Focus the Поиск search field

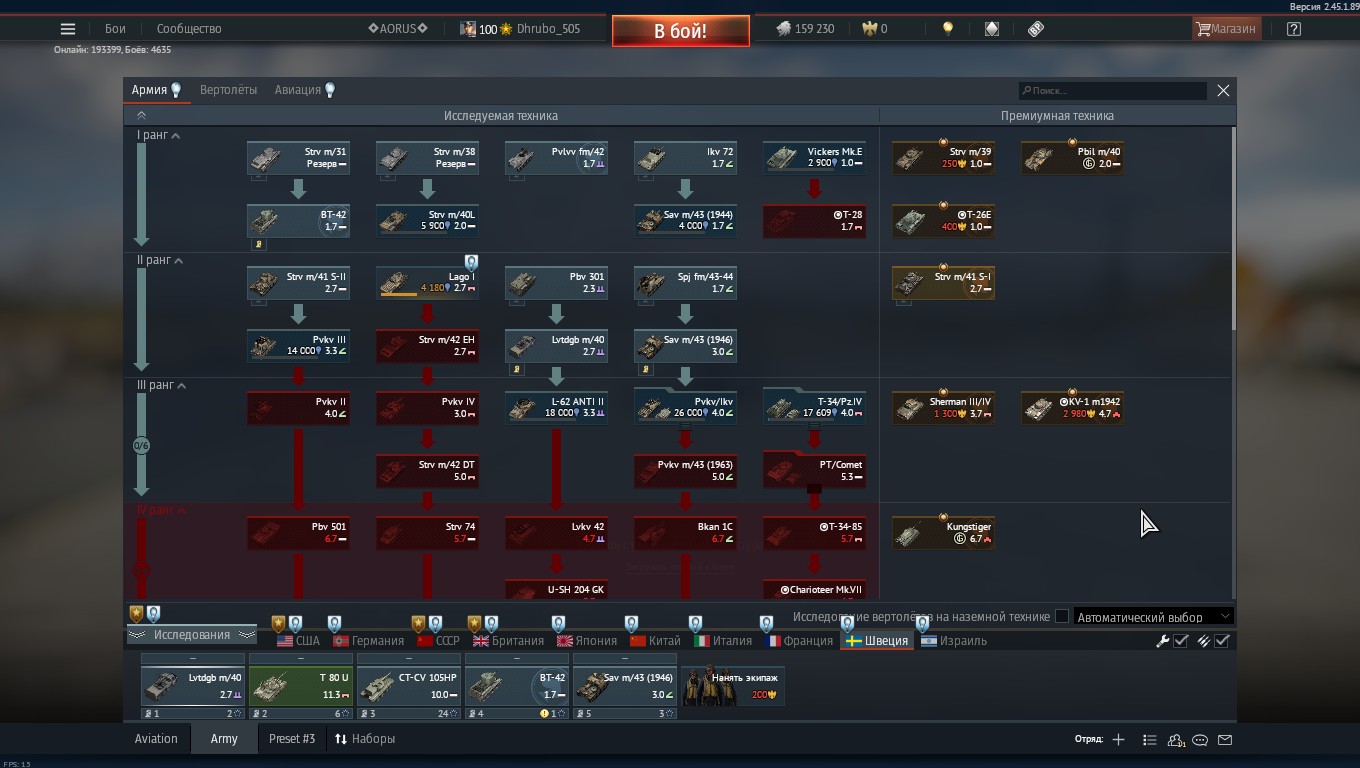[1112, 91]
